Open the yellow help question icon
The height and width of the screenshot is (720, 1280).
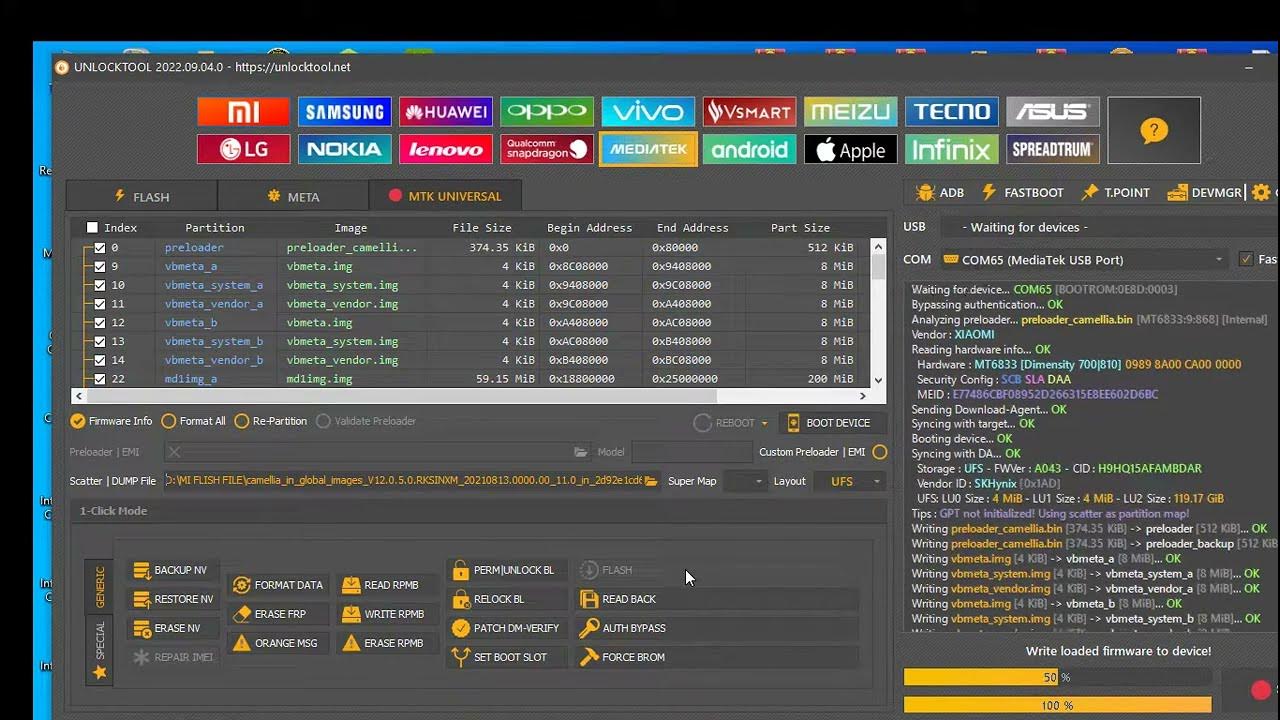pyautogui.click(x=1154, y=130)
